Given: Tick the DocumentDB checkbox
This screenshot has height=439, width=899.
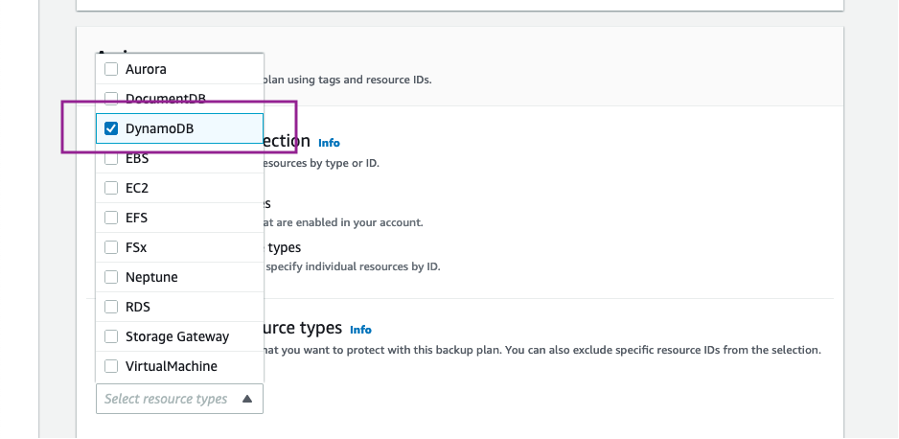Looking at the screenshot, I should pyautogui.click(x=111, y=99).
